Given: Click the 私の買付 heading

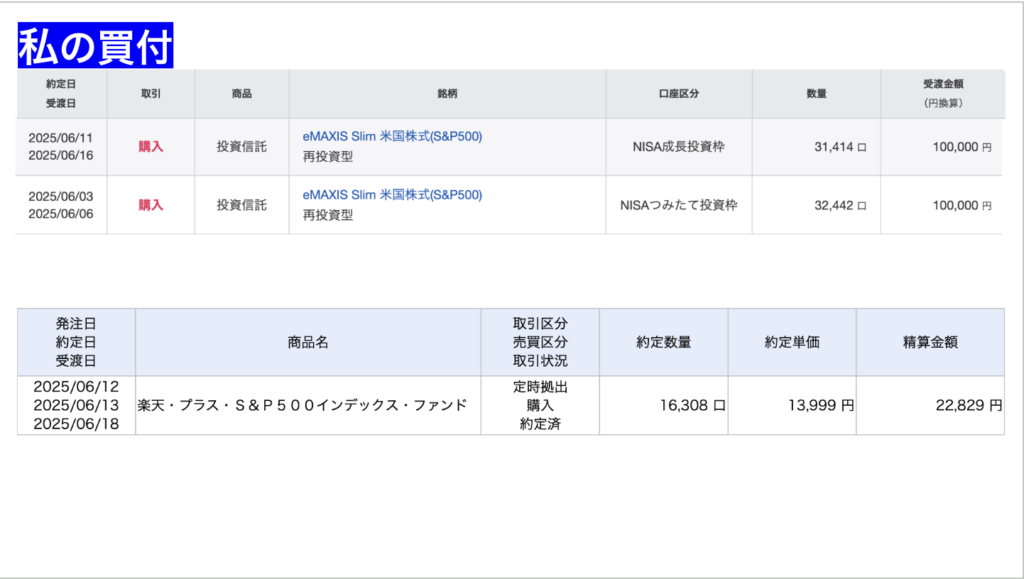Looking at the screenshot, I should click(95, 46).
